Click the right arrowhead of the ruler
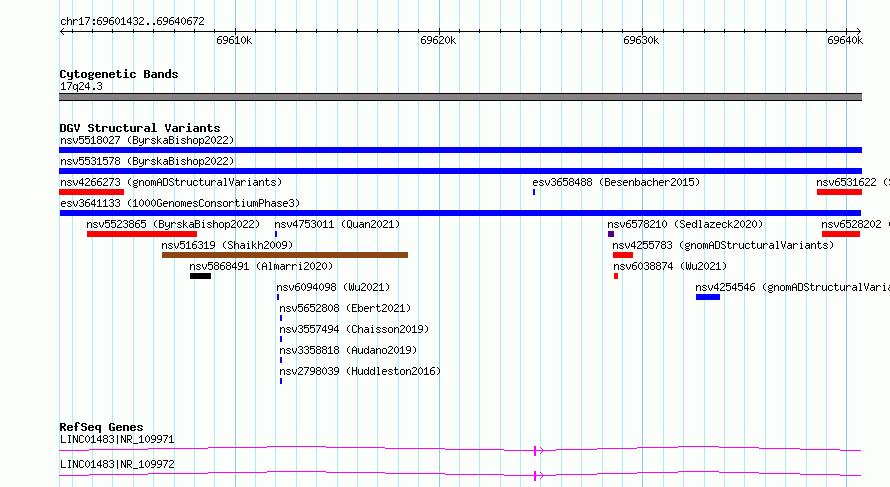 tap(859, 31)
